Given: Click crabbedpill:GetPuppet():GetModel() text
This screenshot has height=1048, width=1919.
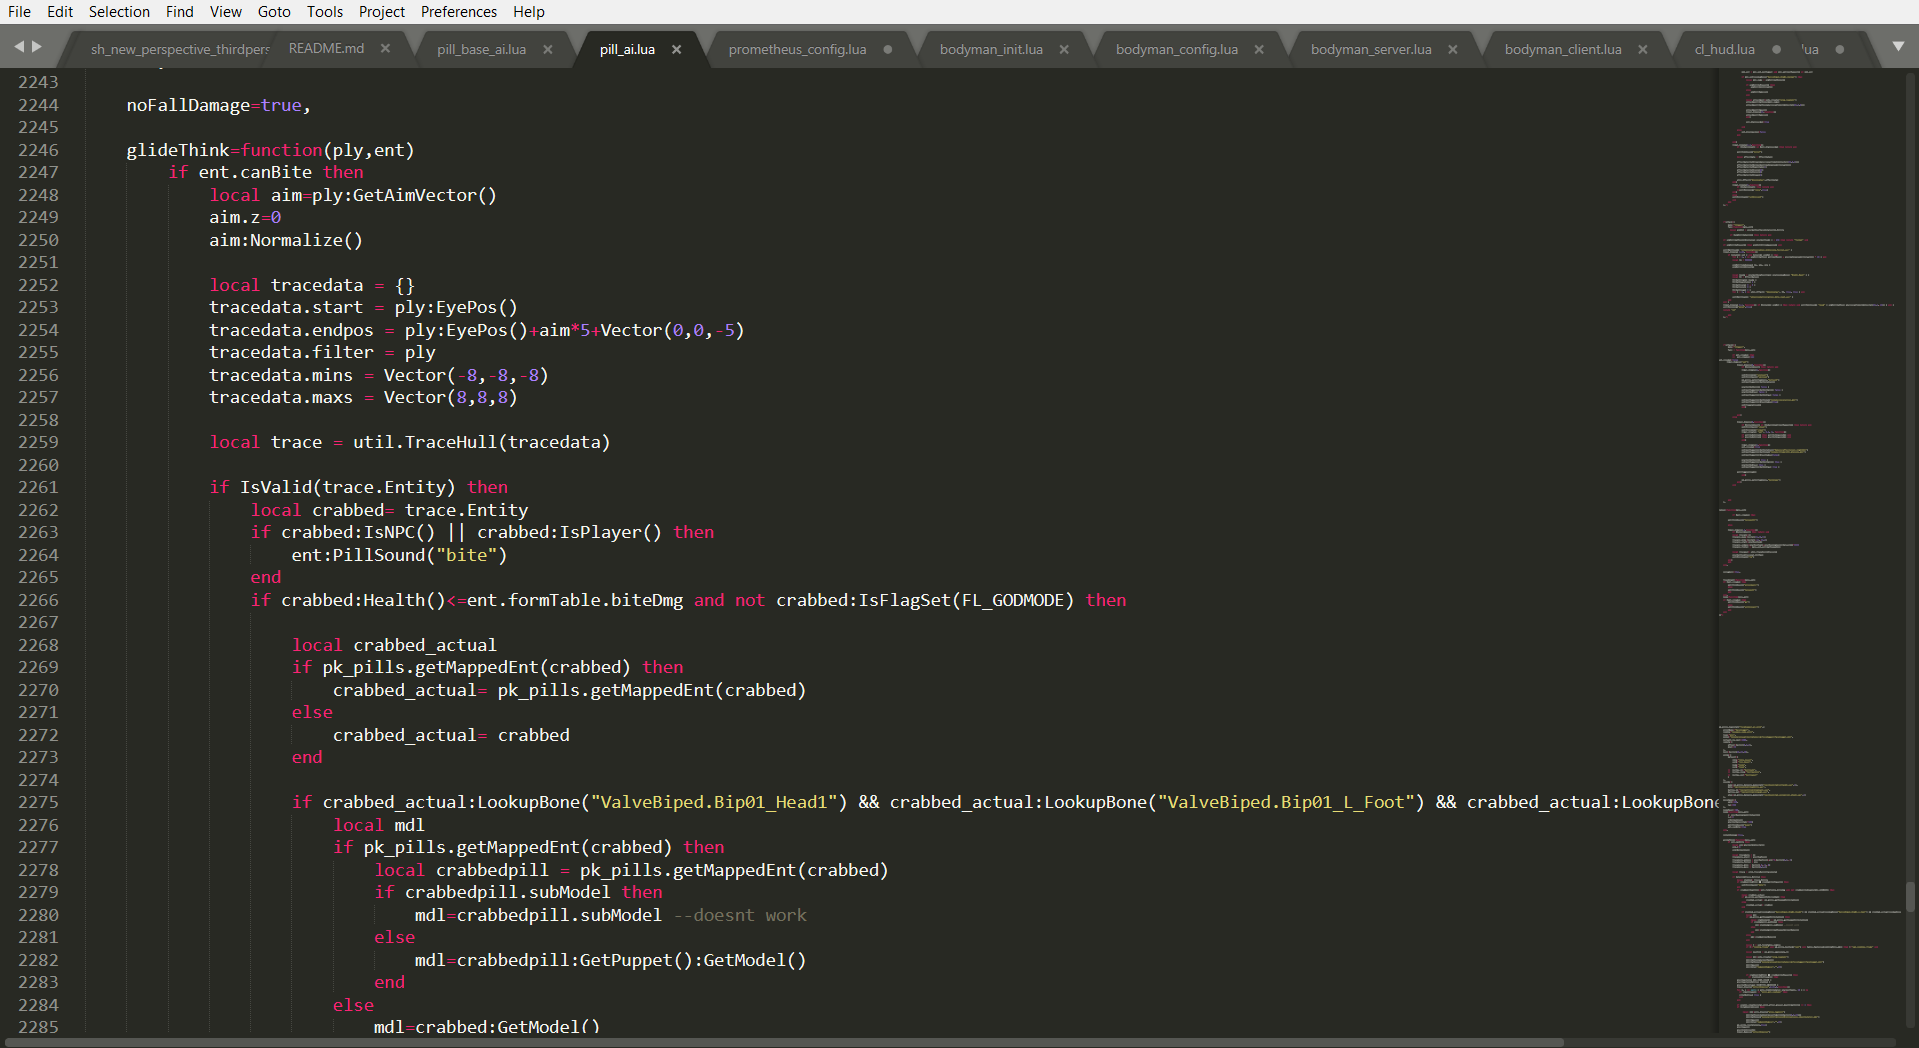Looking at the screenshot, I should [x=631, y=960].
